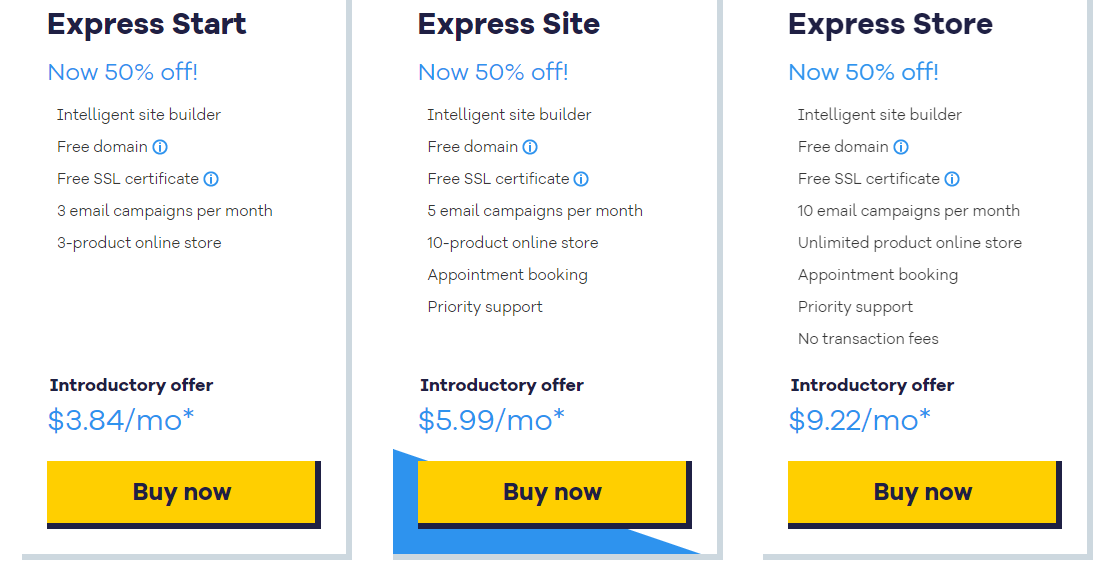
Task: Select the Express Store heading
Action: (890, 24)
